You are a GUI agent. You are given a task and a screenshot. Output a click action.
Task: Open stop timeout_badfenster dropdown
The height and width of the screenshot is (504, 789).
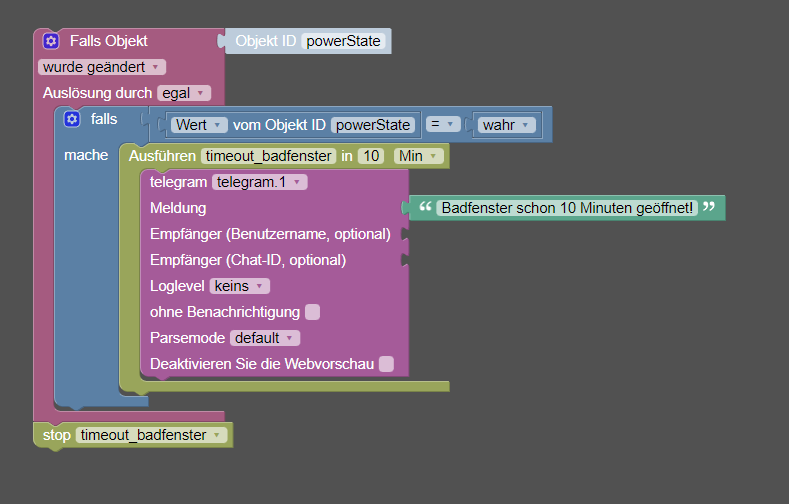click(x=151, y=435)
